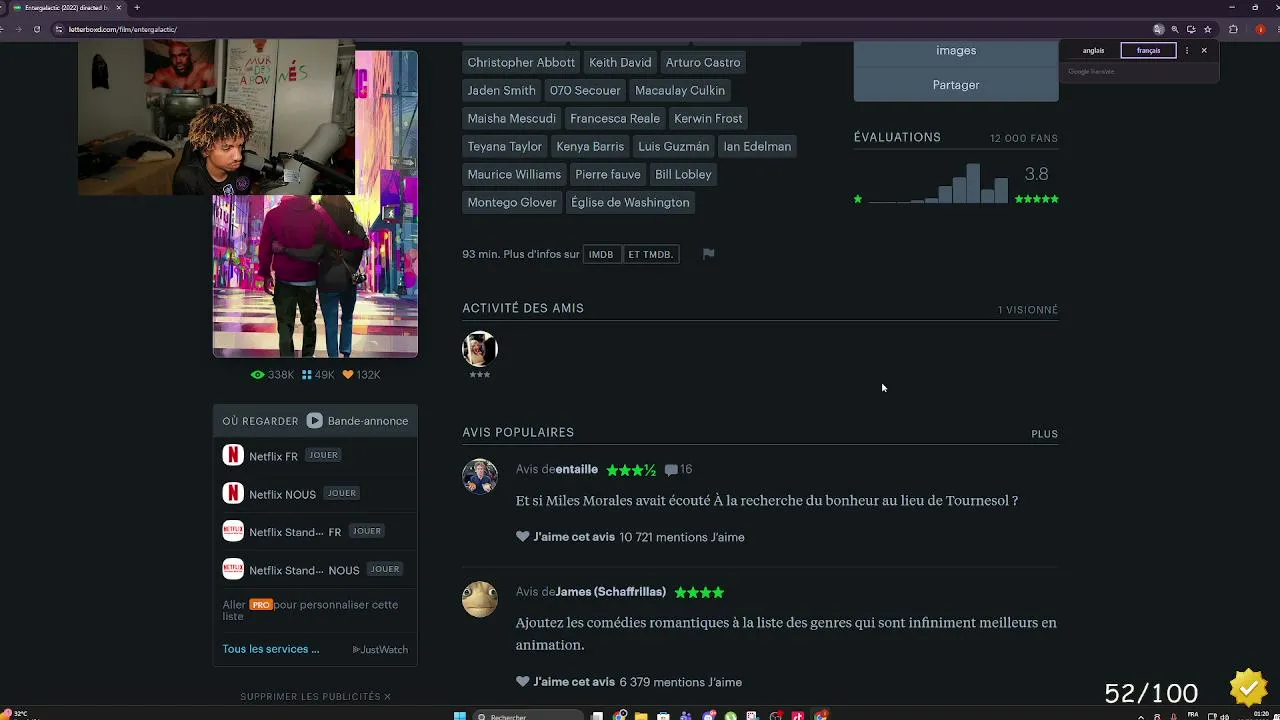Click the Netflix Standard FR logo icon
Image resolution: width=1280 pixels, height=720 pixels.
[233, 531]
